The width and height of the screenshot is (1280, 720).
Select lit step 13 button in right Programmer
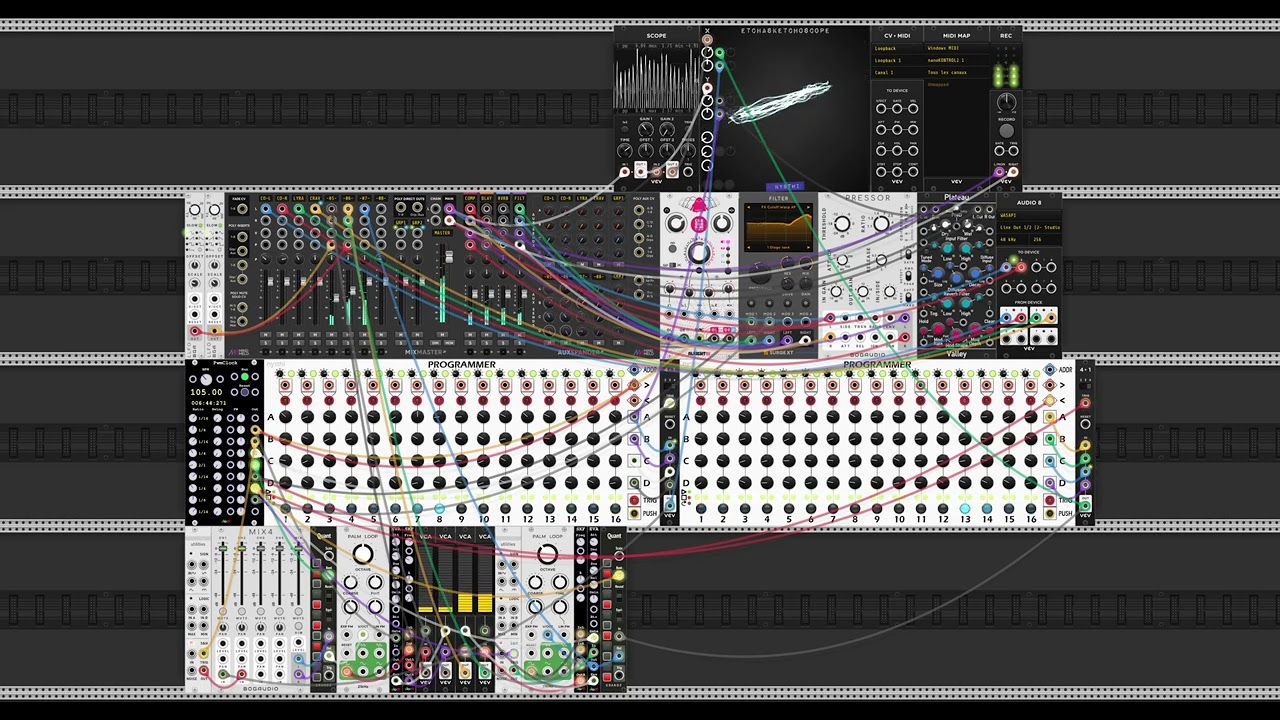tap(965, 508)
